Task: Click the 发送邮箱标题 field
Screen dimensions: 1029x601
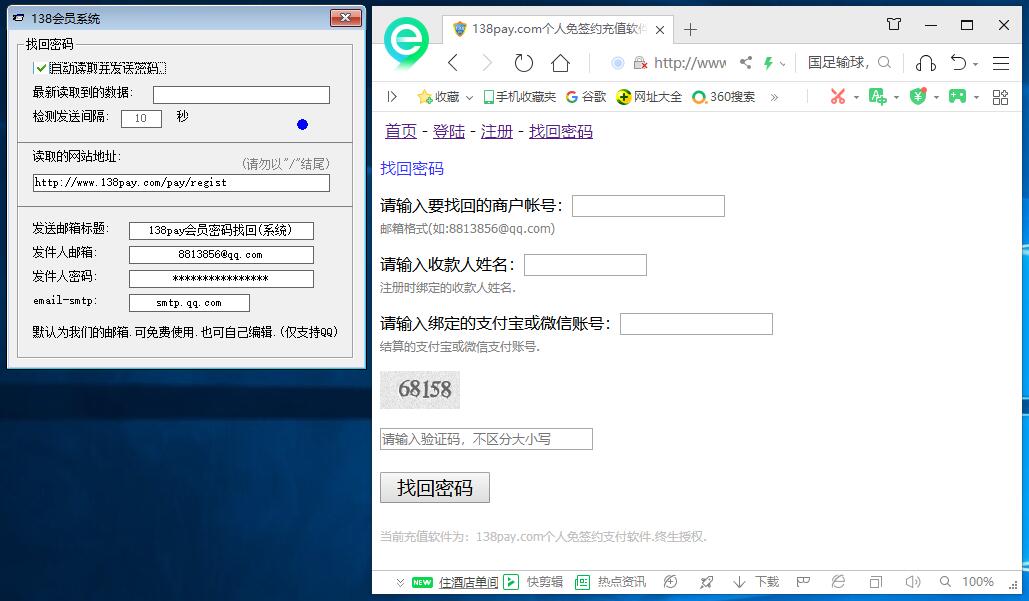Action: 221,231
